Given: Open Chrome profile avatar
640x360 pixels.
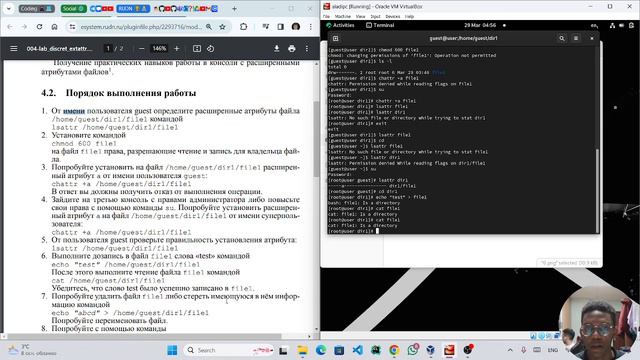Looking at the screenshot, I should click(x=296, y=27).
